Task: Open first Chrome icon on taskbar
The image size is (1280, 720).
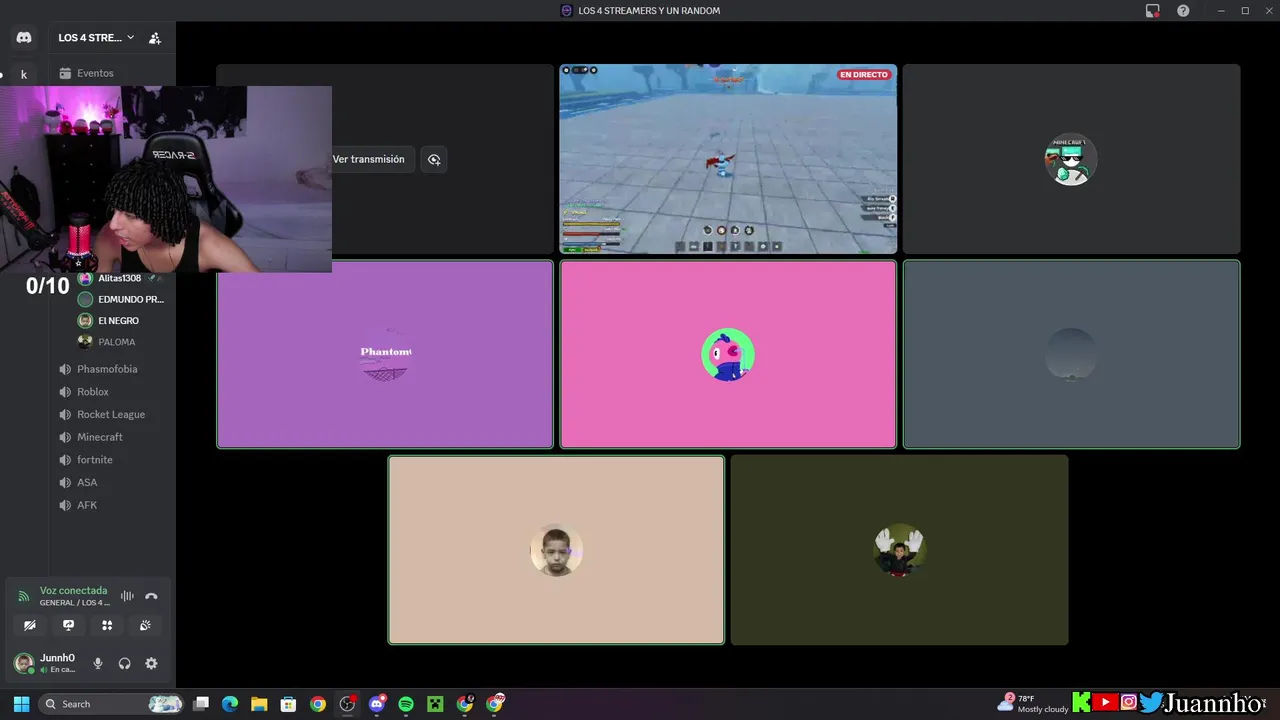Action: (x=318, y=704)
